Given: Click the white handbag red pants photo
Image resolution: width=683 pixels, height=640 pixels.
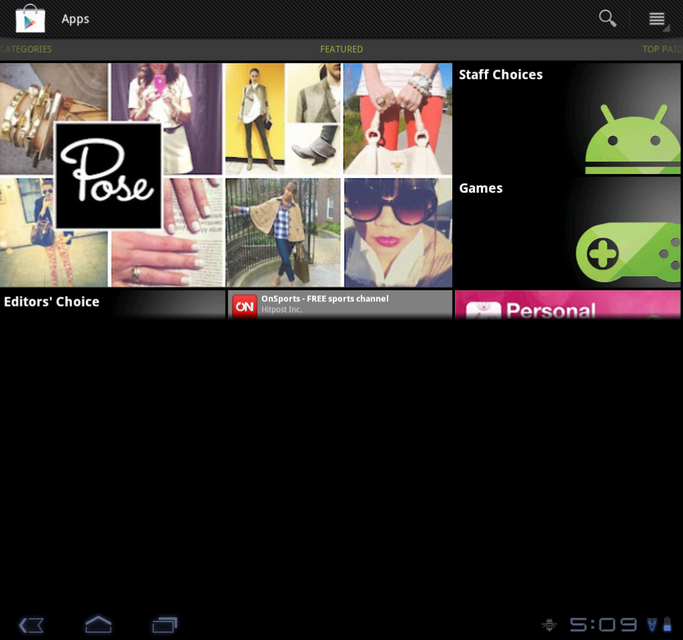Looking at the screenshot, I should tap(398, 119).
